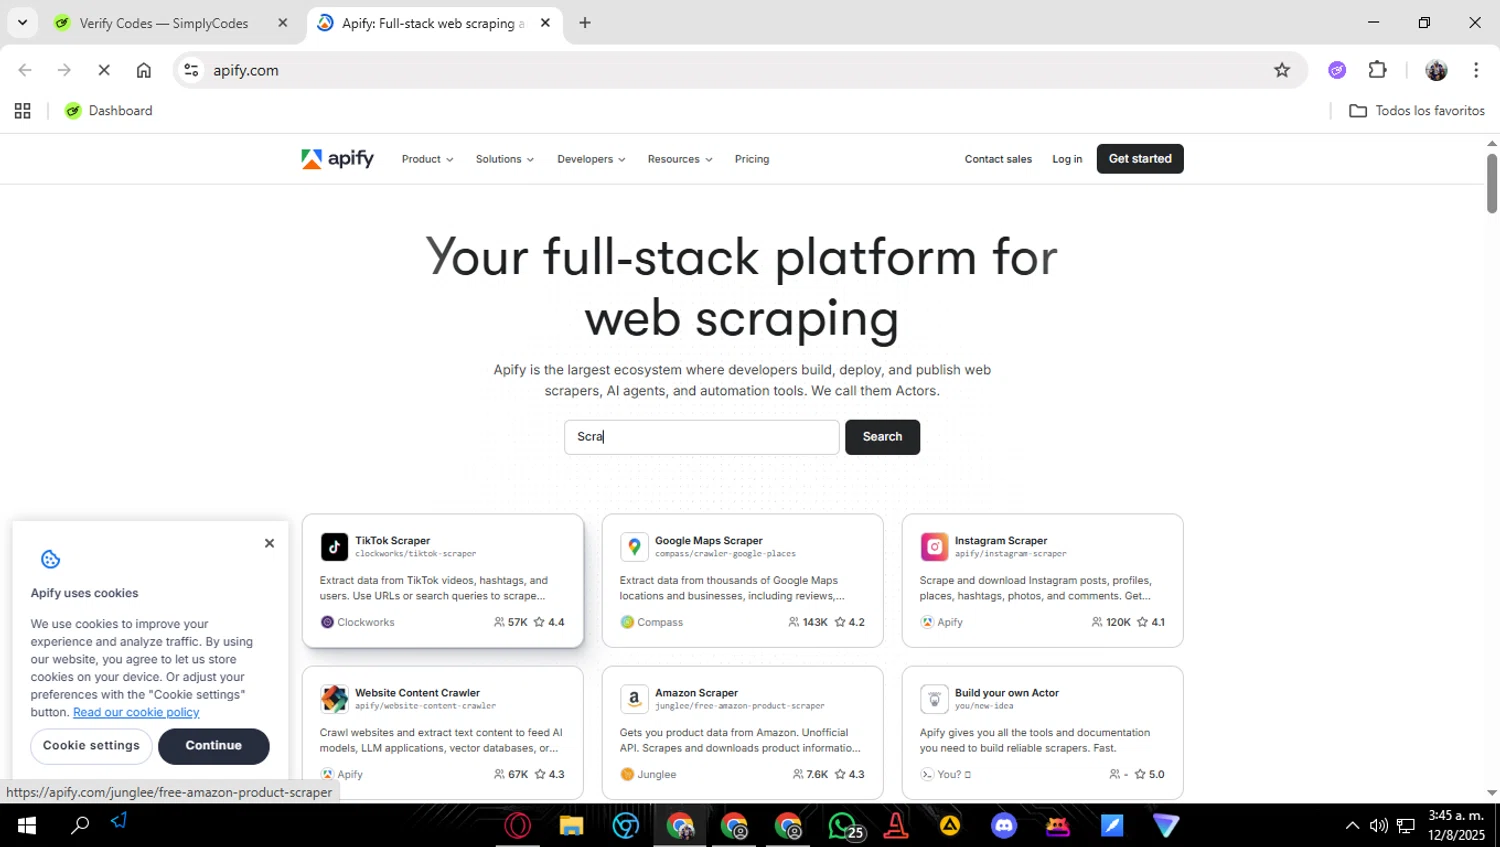
Task: Click the address bar URL apify.com
Action: coord(246,70)
